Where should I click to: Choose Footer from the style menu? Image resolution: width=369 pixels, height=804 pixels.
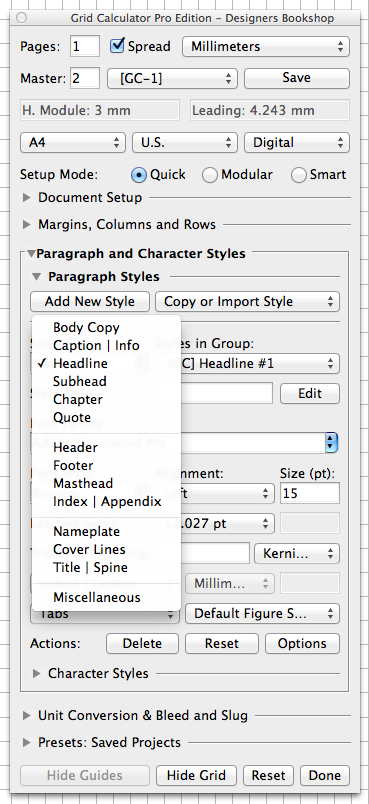click(x=106, y=466)
